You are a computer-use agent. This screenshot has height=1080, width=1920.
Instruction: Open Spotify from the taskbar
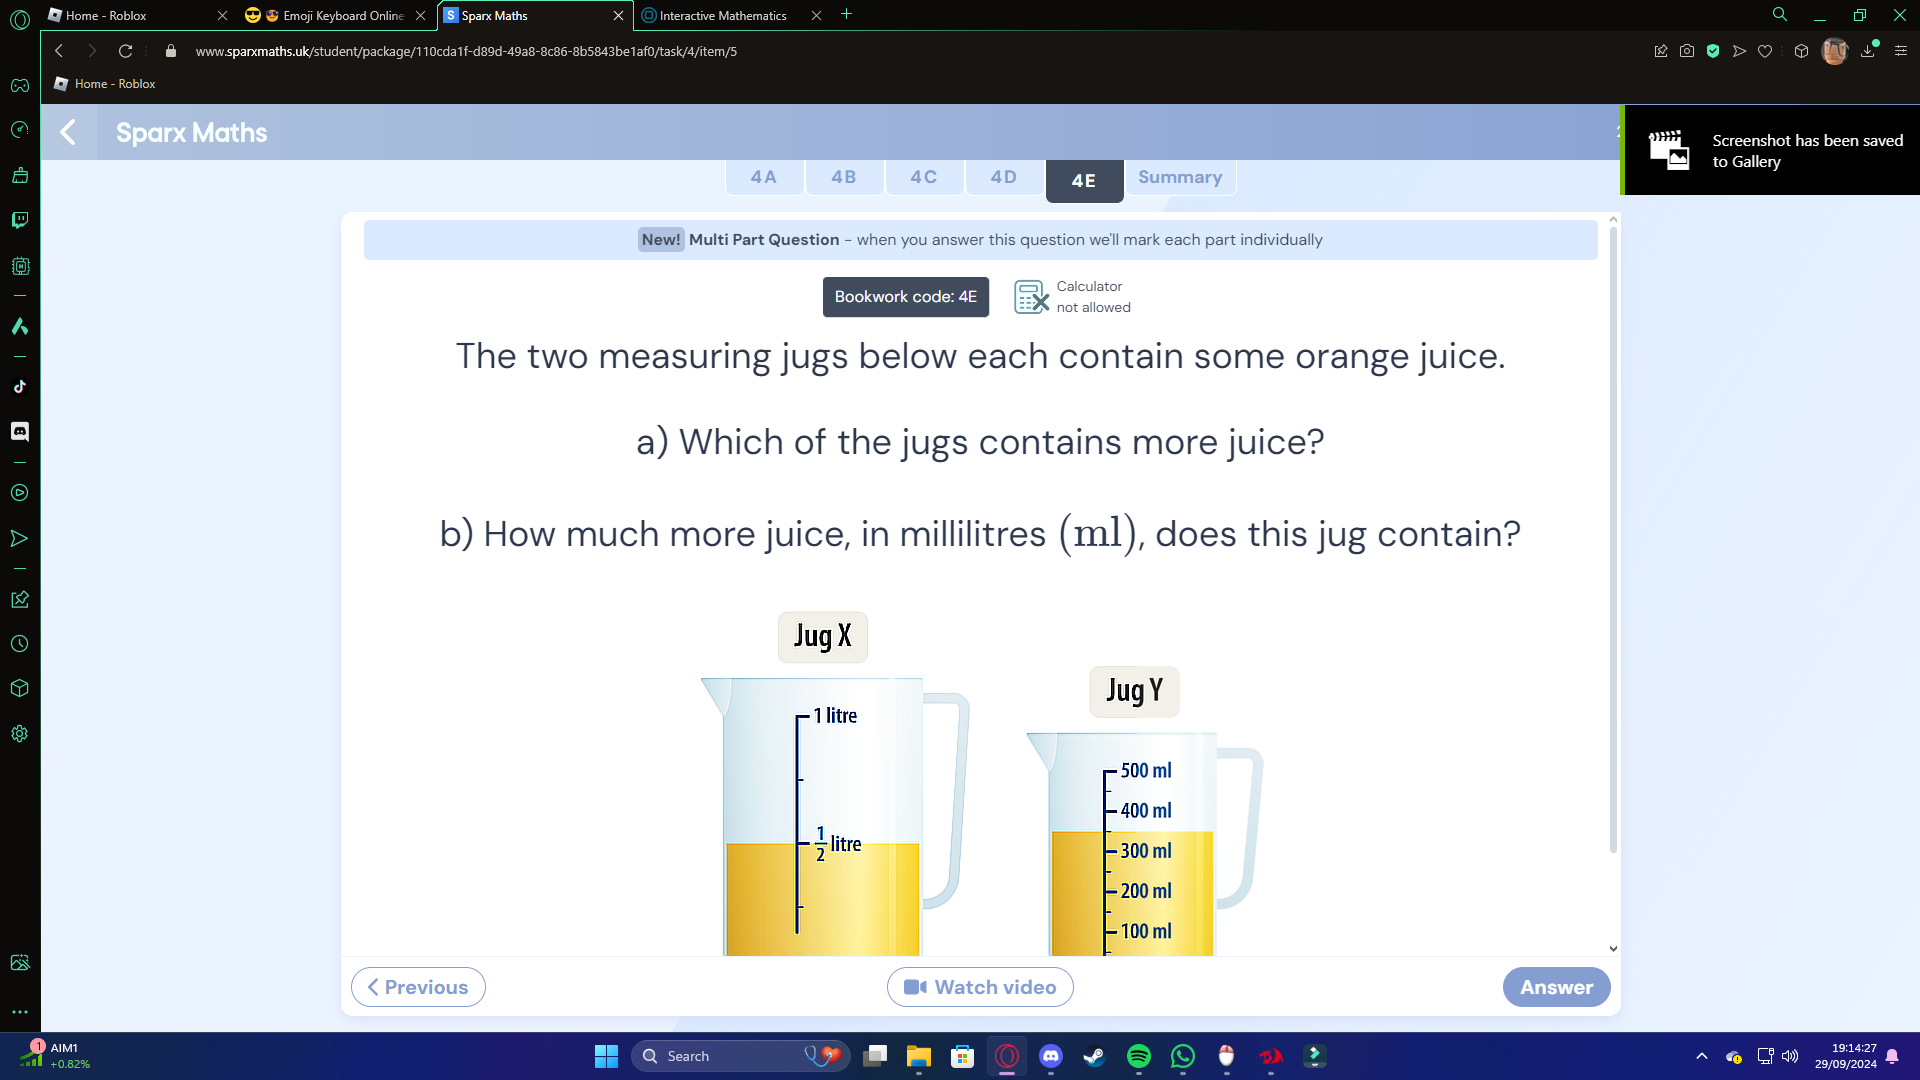[1139, 1056]
